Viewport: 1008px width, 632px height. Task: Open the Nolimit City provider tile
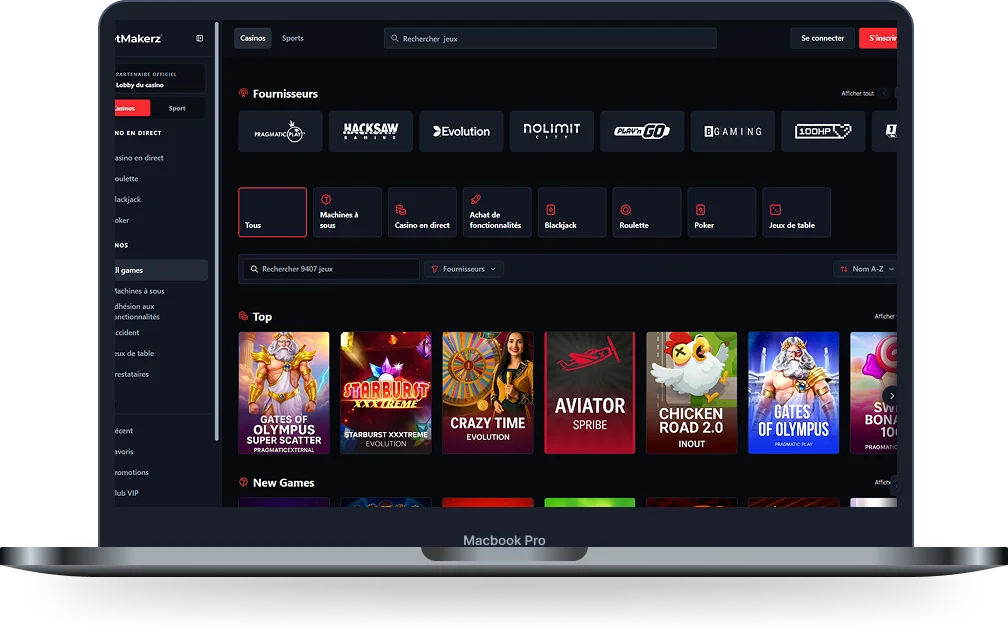[x=552, y=131]
